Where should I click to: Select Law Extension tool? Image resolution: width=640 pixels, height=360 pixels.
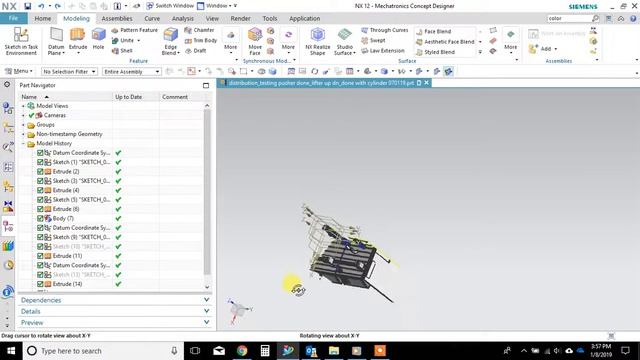[382, 51]
